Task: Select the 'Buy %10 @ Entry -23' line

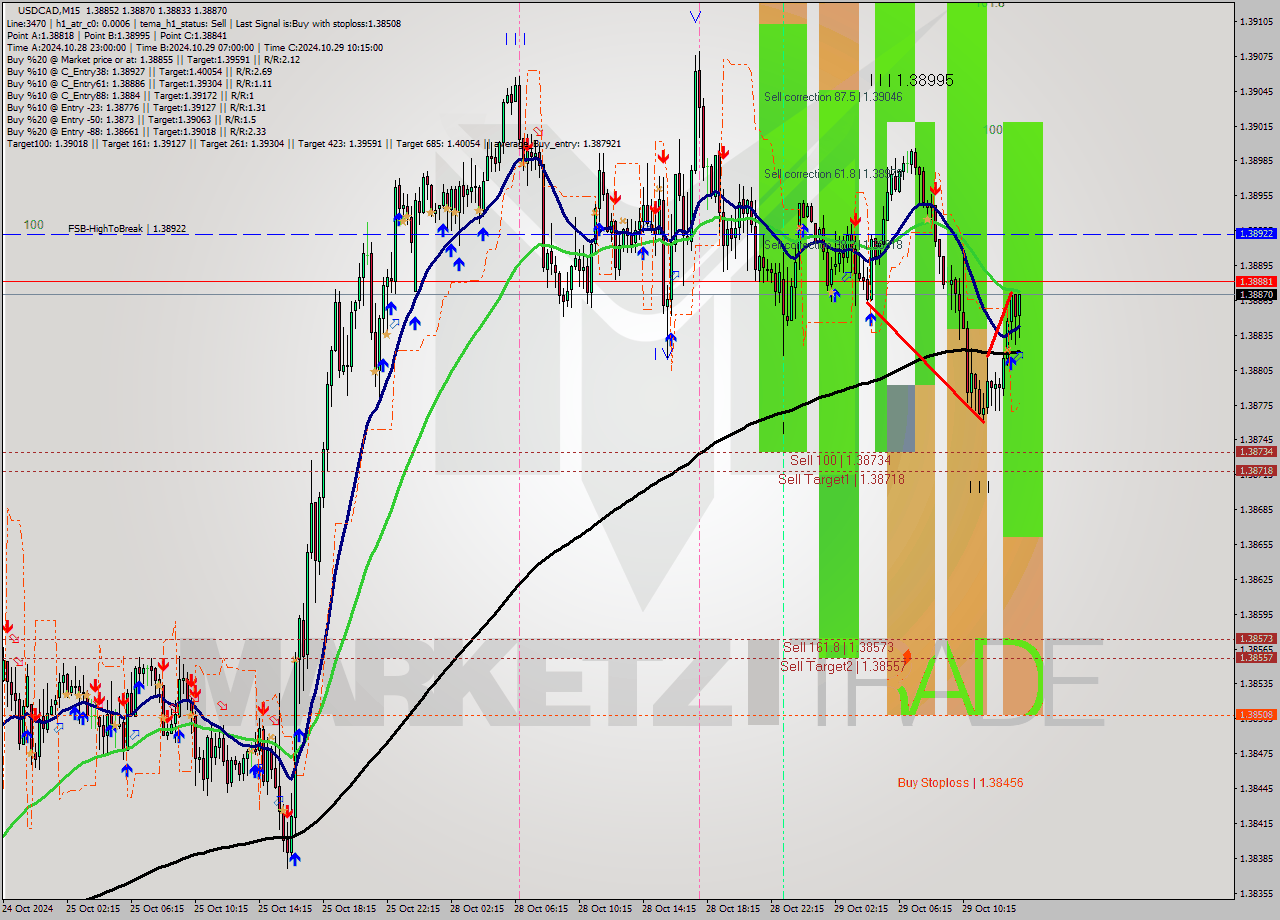Action: coord(136,107)
